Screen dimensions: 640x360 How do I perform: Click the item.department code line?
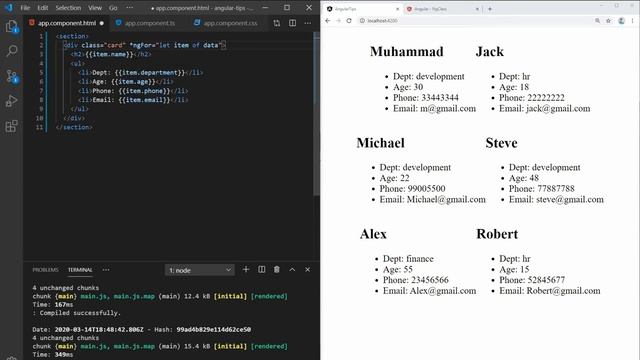(140, 73)
